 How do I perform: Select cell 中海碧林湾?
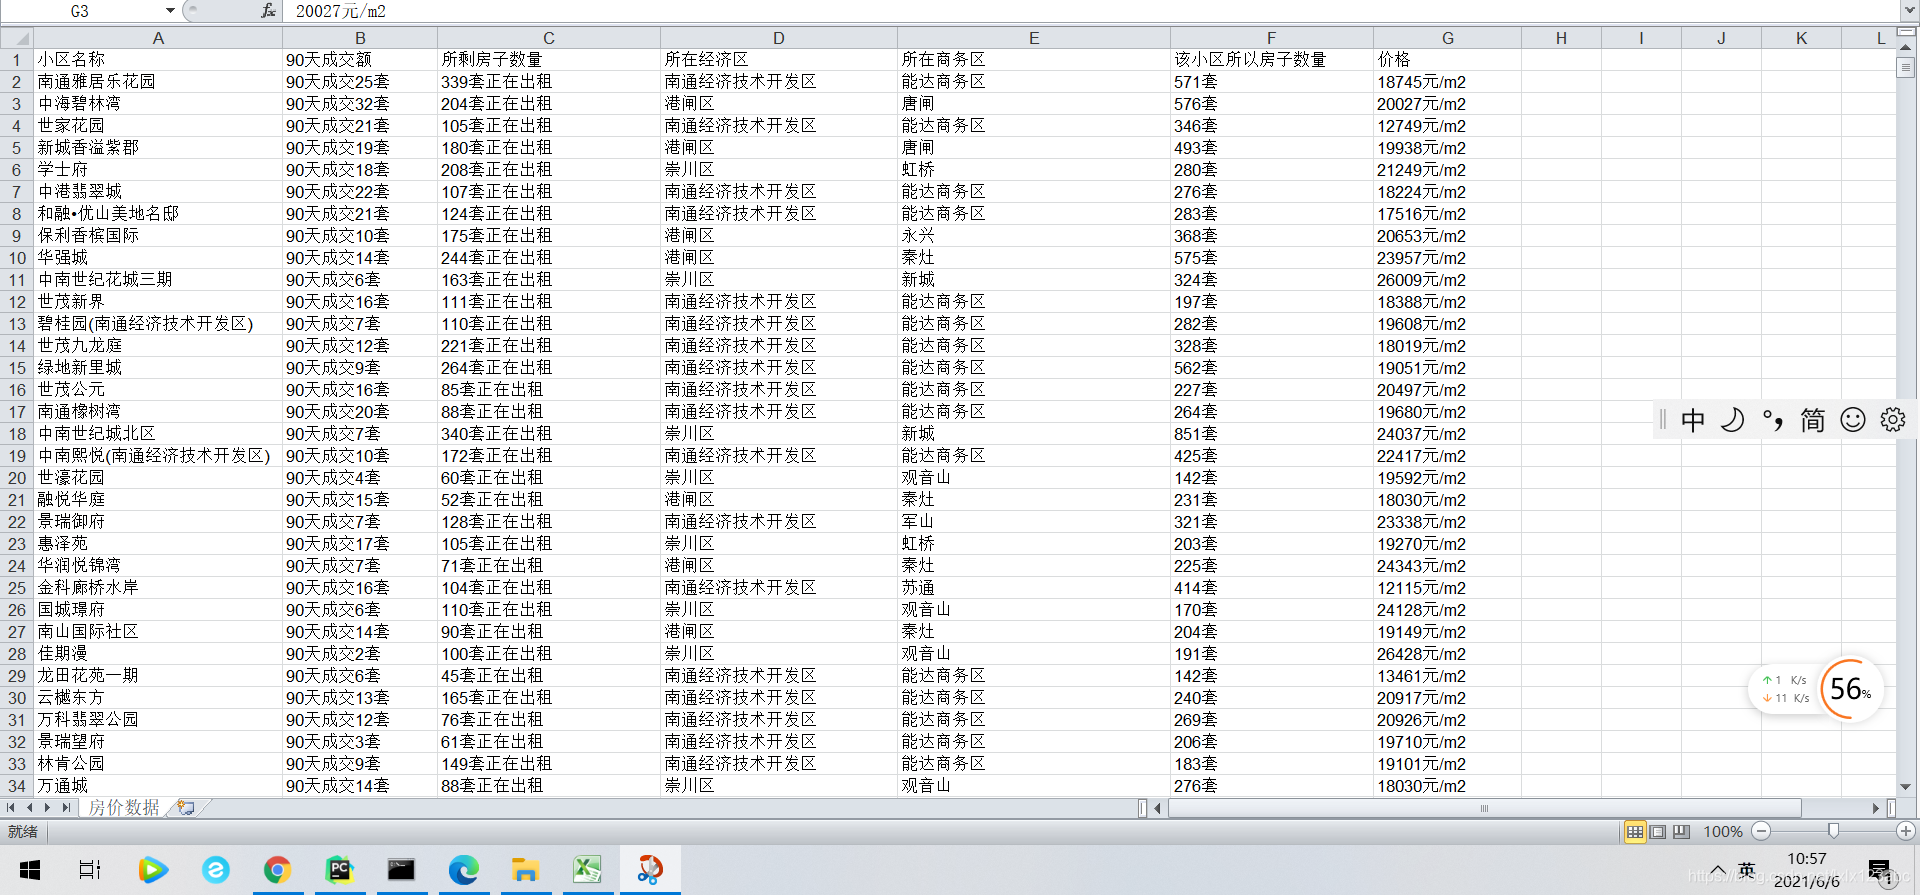158,104
